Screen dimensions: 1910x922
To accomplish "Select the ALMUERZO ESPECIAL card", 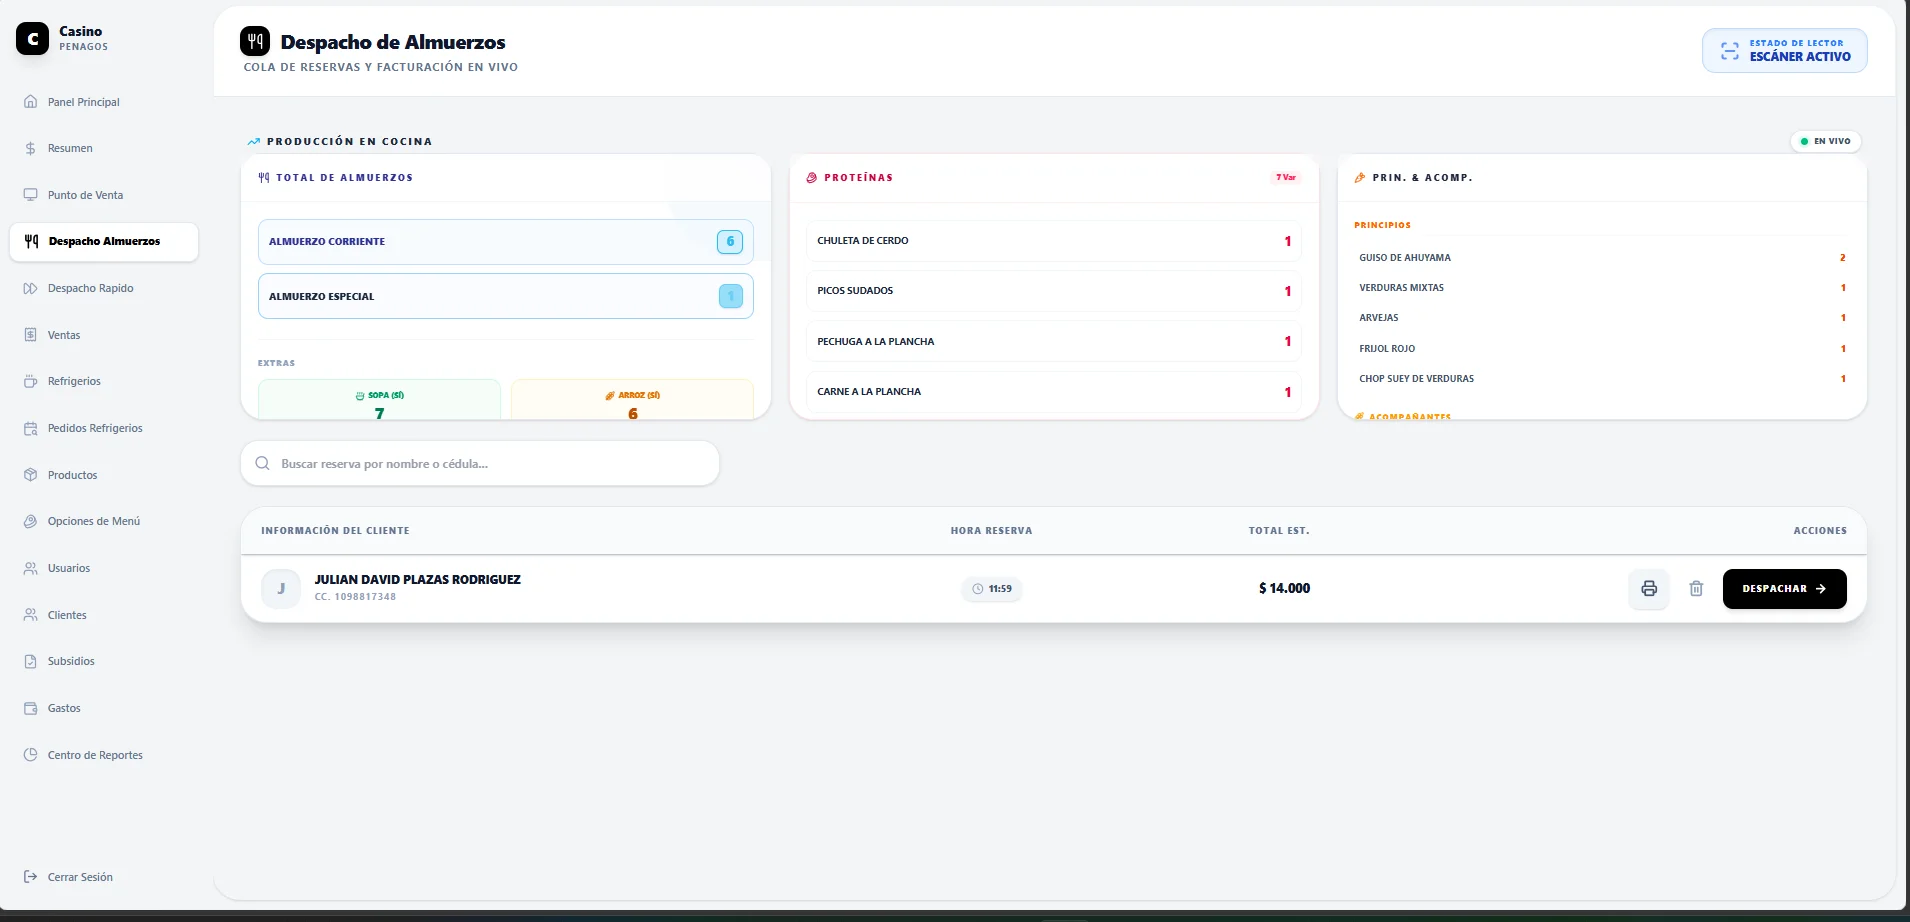I will tap(506, 297).
